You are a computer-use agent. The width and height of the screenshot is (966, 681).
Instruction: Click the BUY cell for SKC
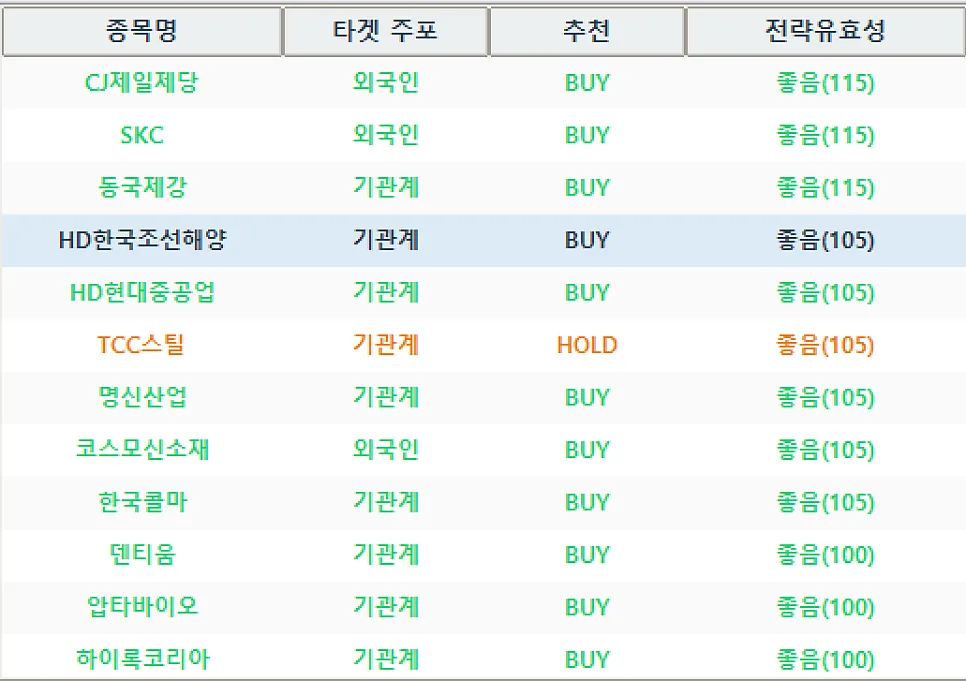586,135
